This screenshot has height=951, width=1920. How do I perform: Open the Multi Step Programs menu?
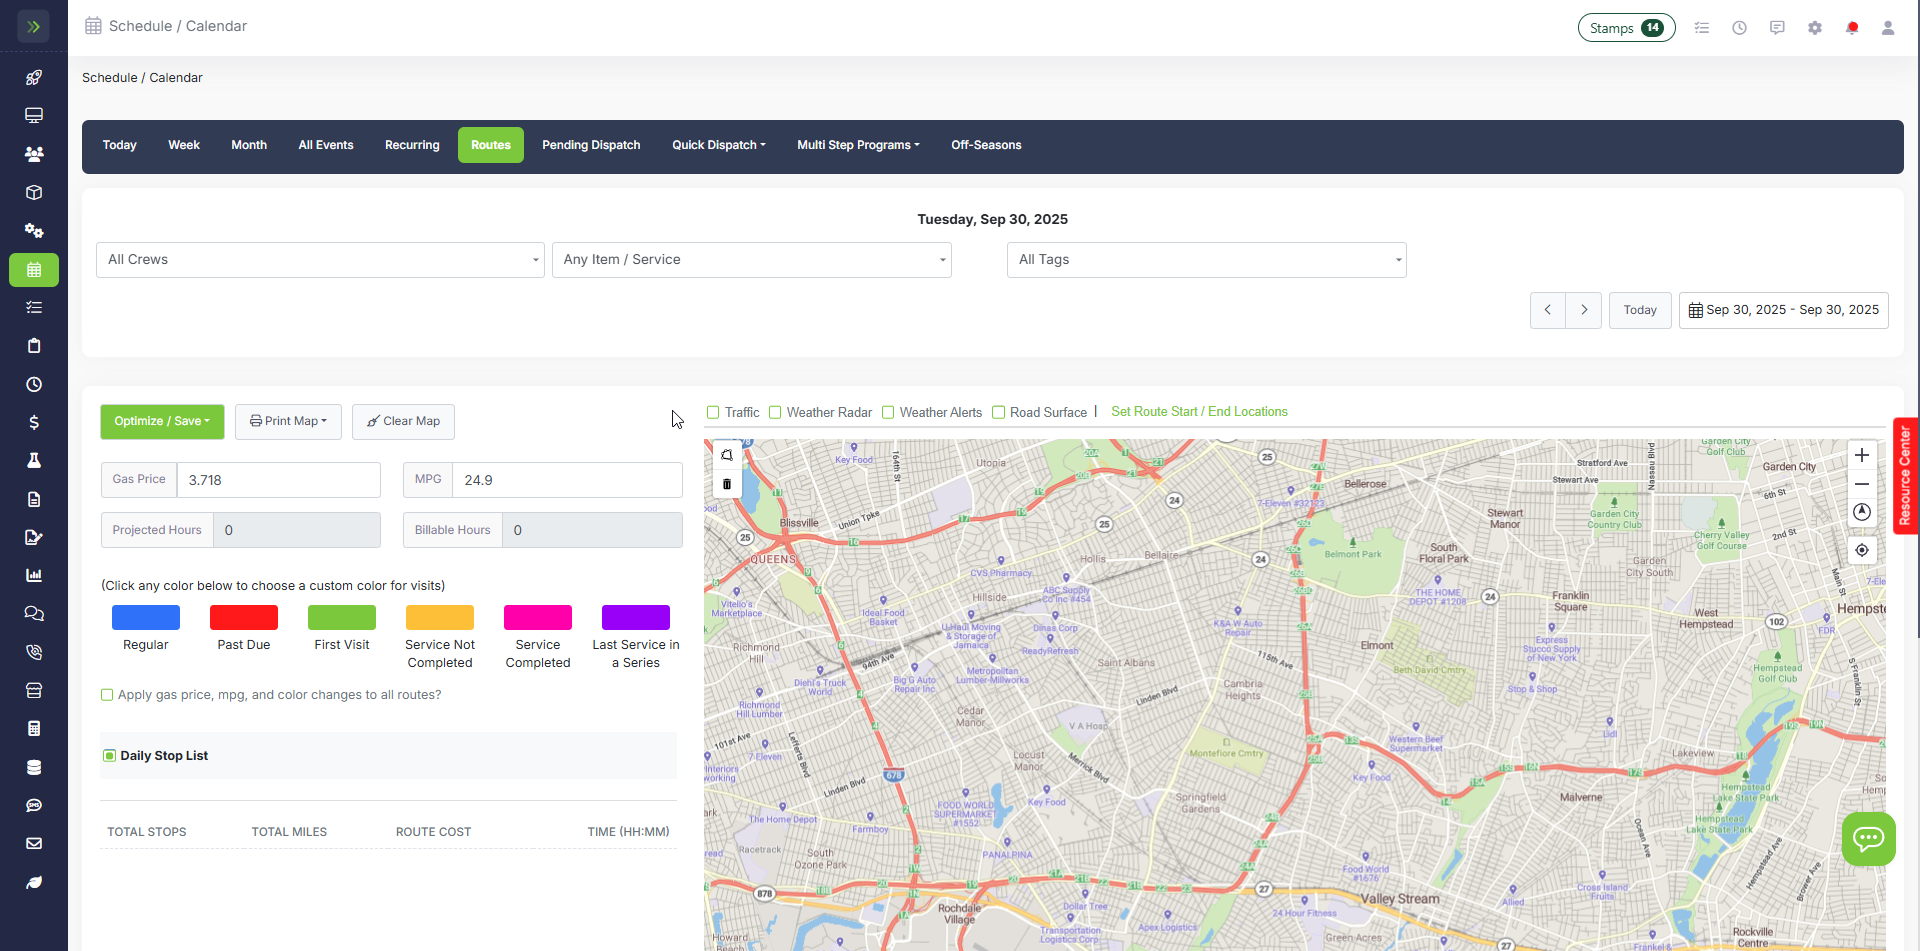coord(858,145)
